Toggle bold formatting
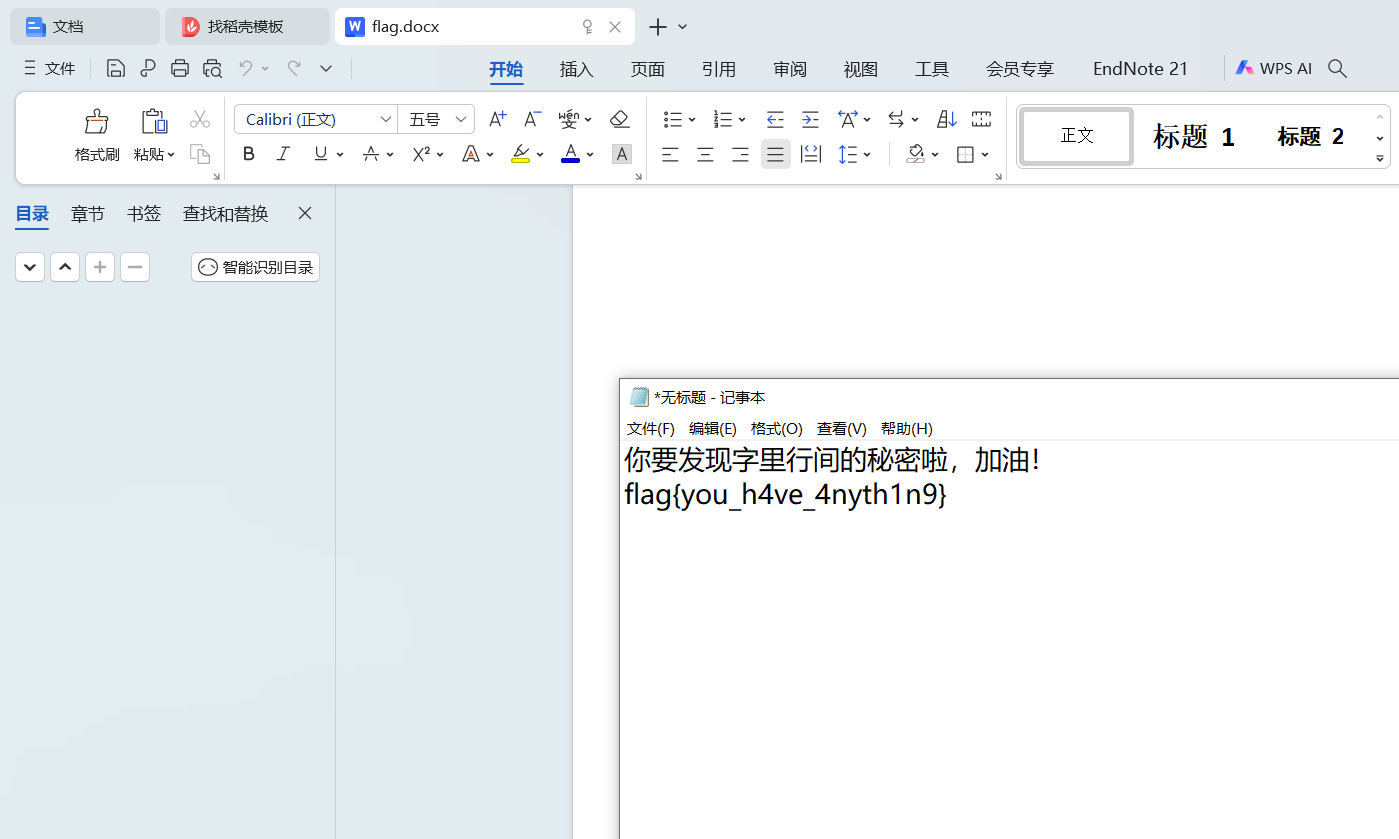Screen dimensions: 1399x839 (249, 154)
